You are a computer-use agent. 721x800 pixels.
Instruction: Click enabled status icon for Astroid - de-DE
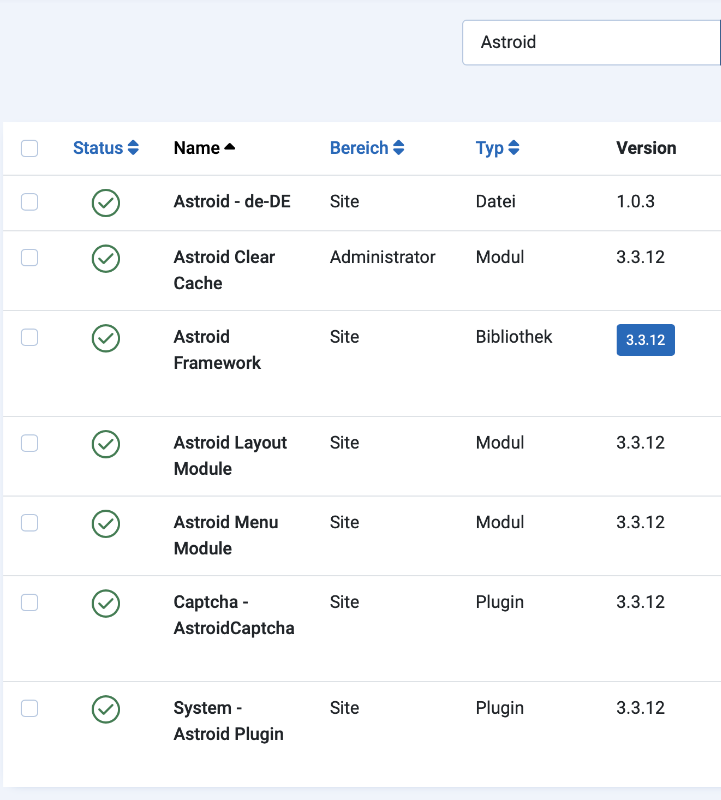[x=106, y=203]
